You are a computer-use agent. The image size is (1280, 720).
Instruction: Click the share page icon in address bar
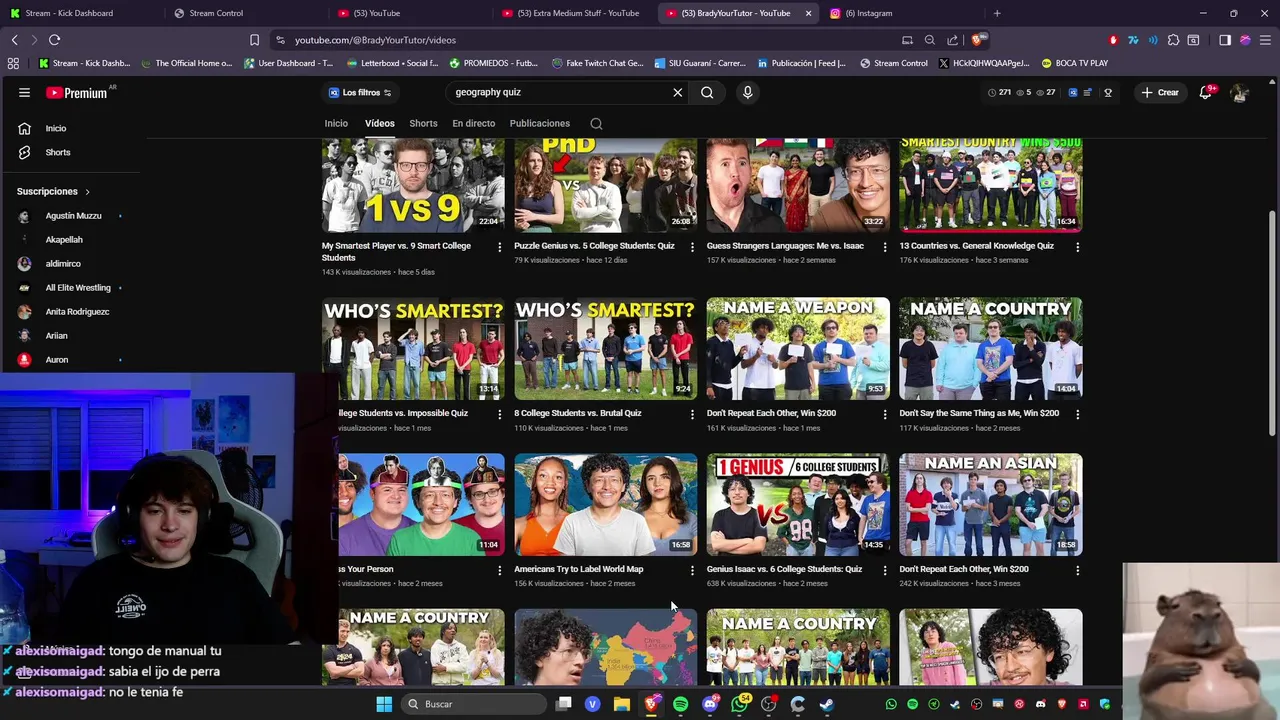(x=952, y=40)
